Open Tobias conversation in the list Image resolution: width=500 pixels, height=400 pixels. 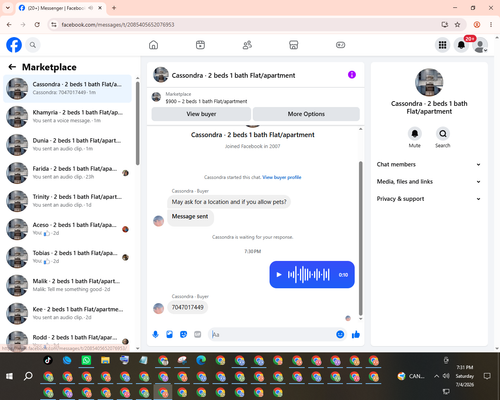67,257
